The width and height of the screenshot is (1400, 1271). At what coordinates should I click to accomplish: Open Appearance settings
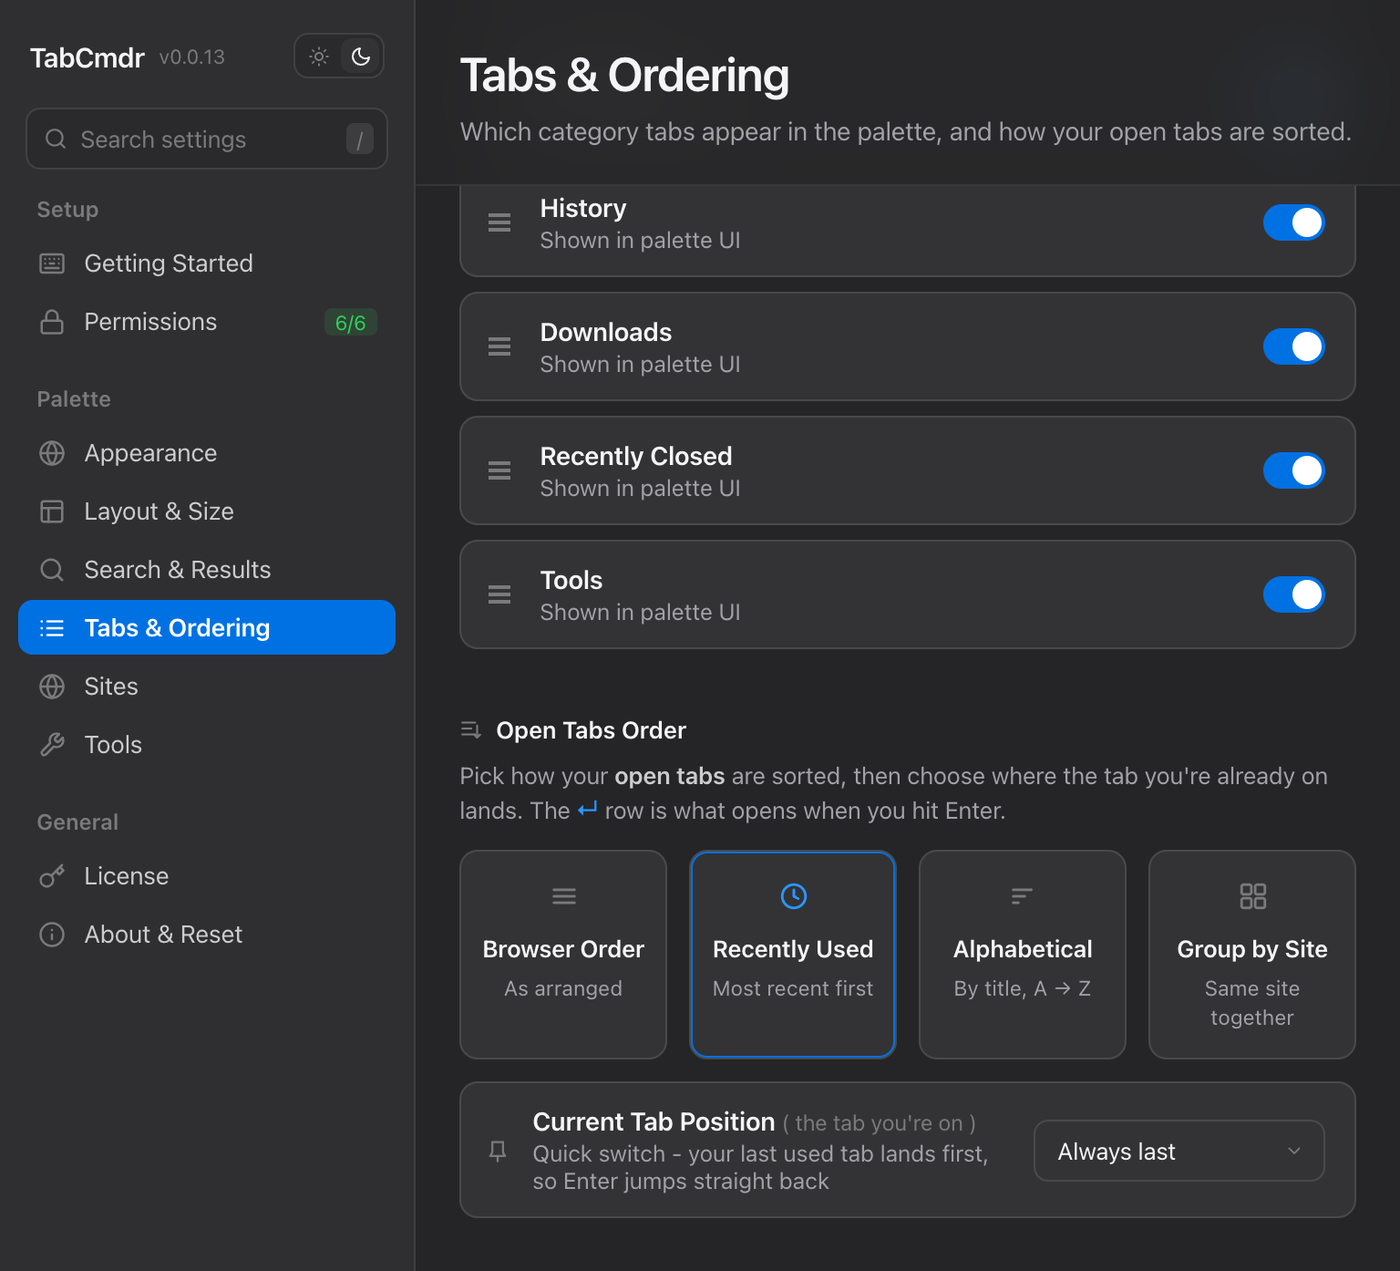[x=207, y=453]
